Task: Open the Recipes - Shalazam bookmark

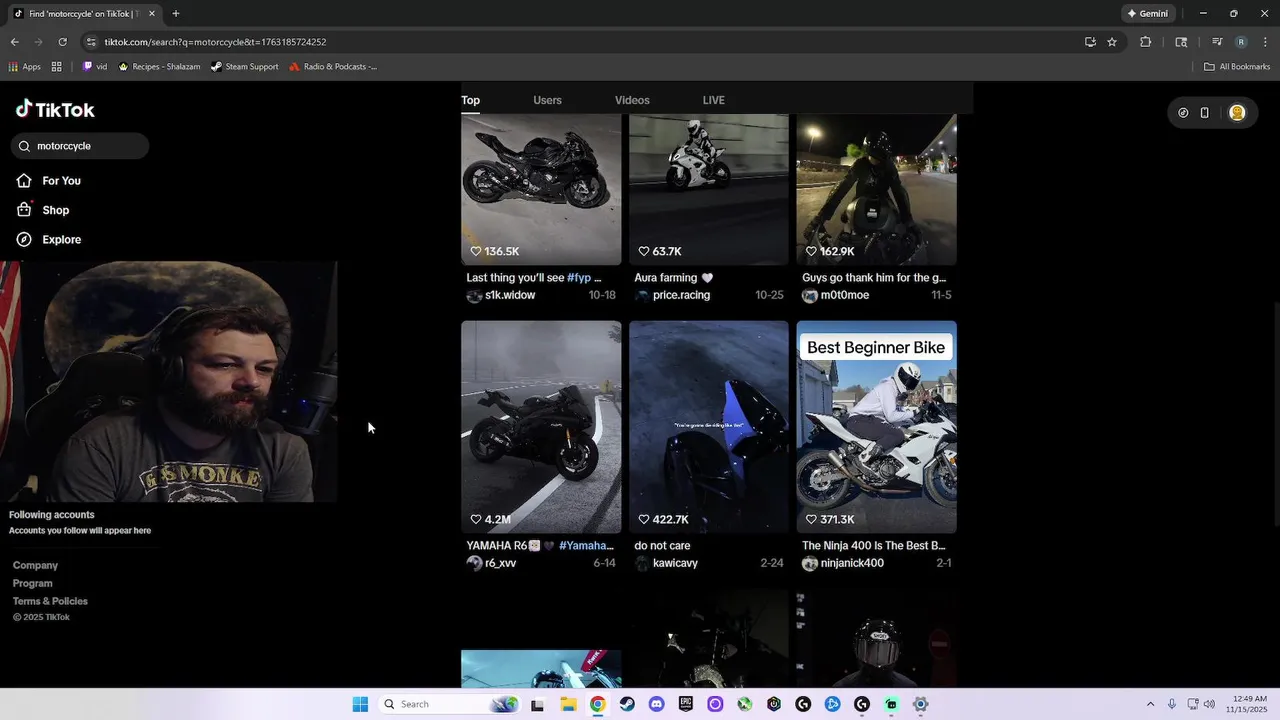Action: point(159,67)
